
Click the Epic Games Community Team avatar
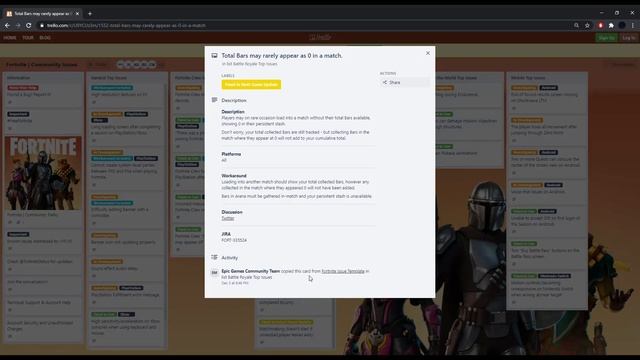[x=214, y=273]
